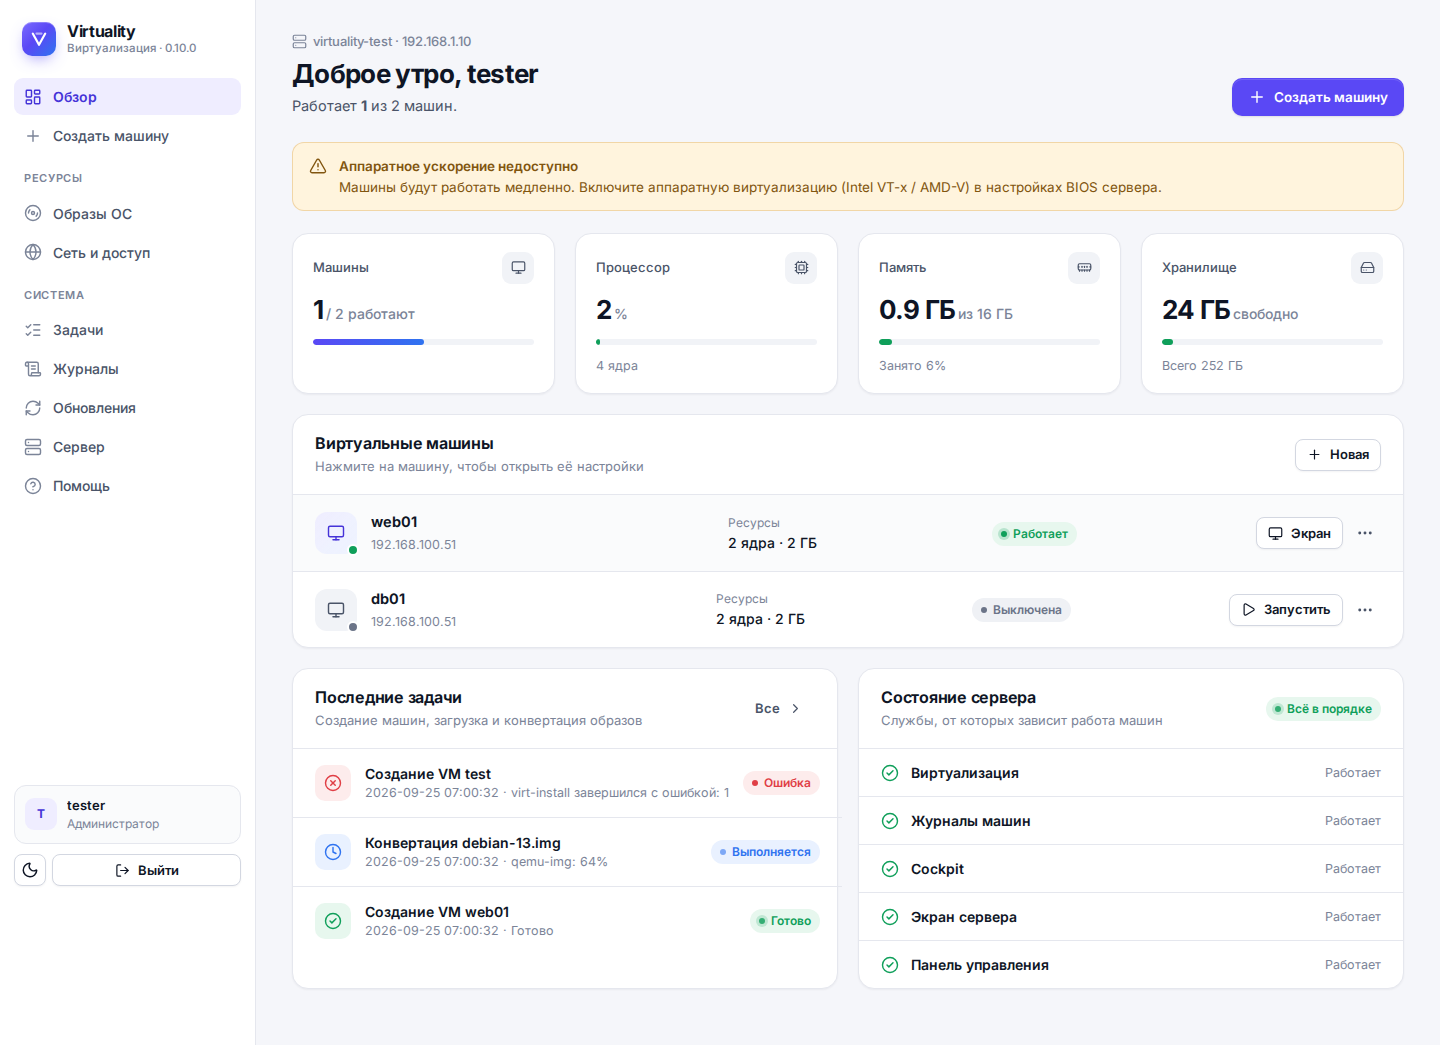Open the three-dots menu for db01

coord(1365,610)
